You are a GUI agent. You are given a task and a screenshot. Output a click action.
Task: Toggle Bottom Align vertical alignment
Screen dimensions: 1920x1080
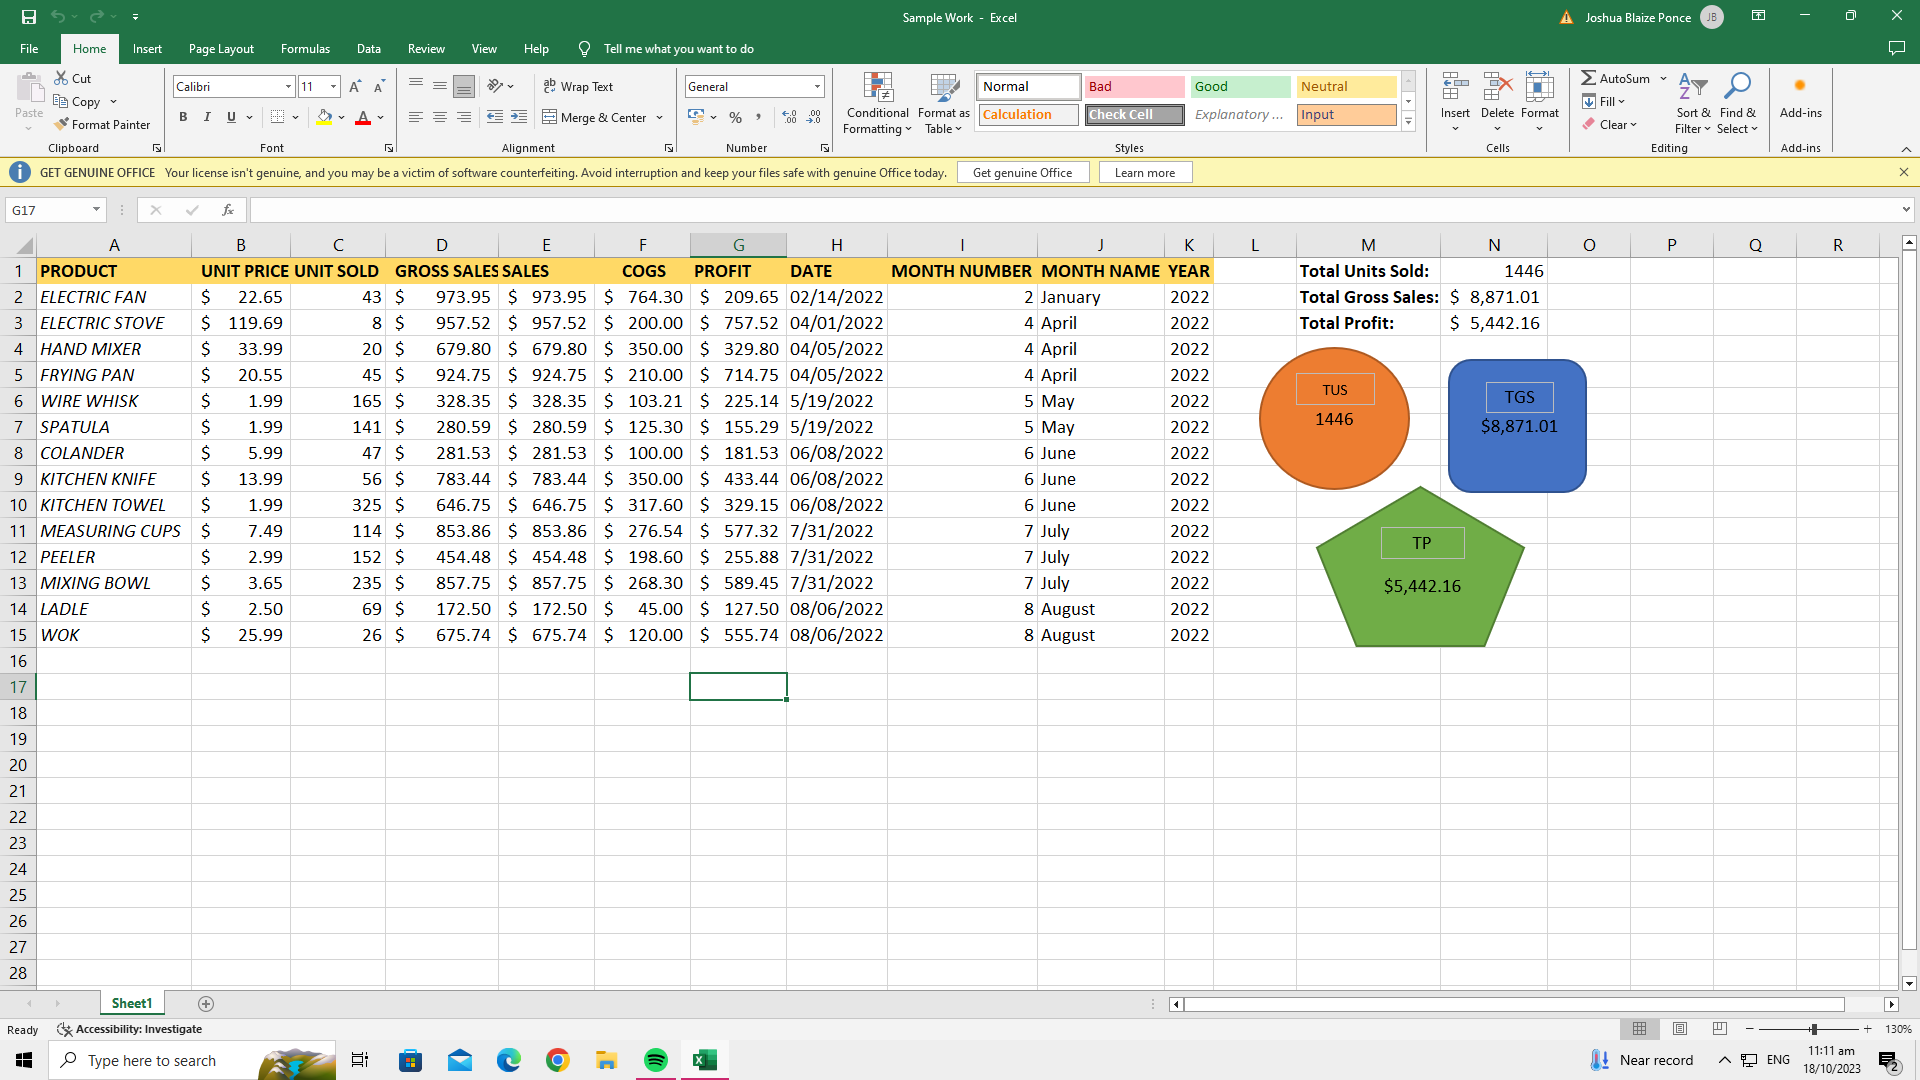[464, 87]
